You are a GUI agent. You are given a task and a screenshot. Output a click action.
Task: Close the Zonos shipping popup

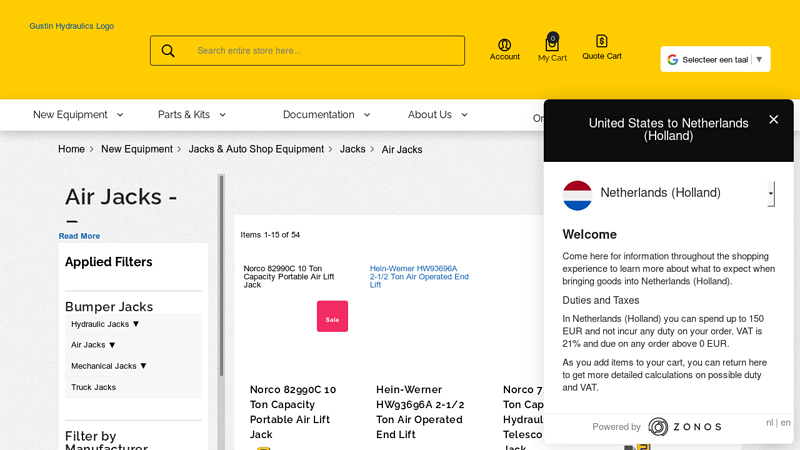tap(773, 120)
